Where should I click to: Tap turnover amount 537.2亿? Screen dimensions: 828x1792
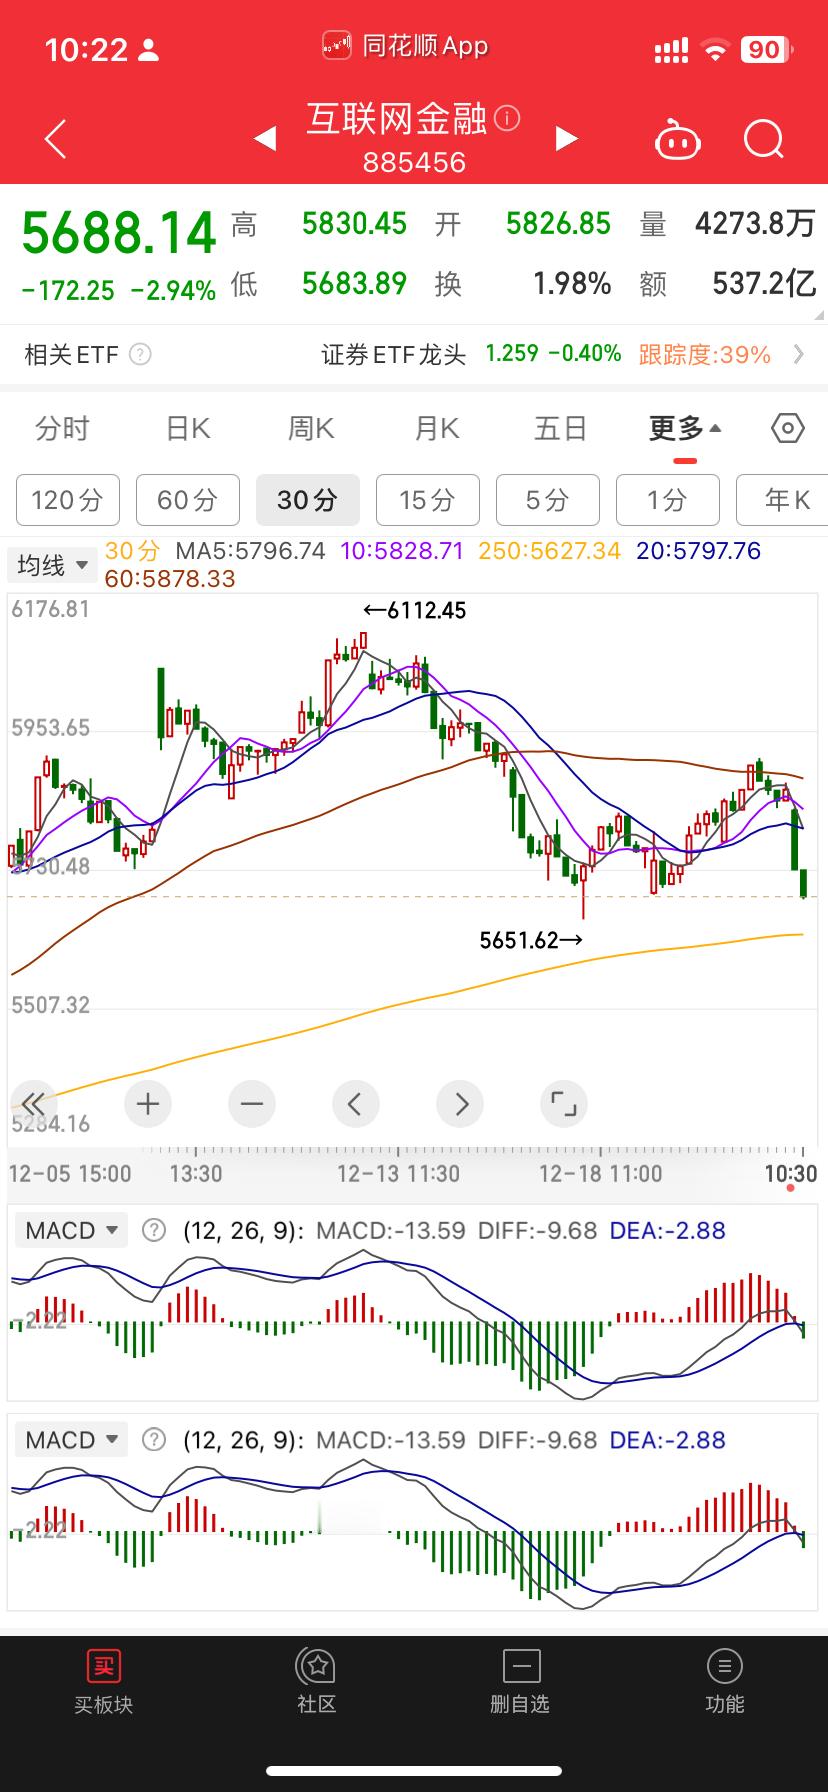(764, 284)
